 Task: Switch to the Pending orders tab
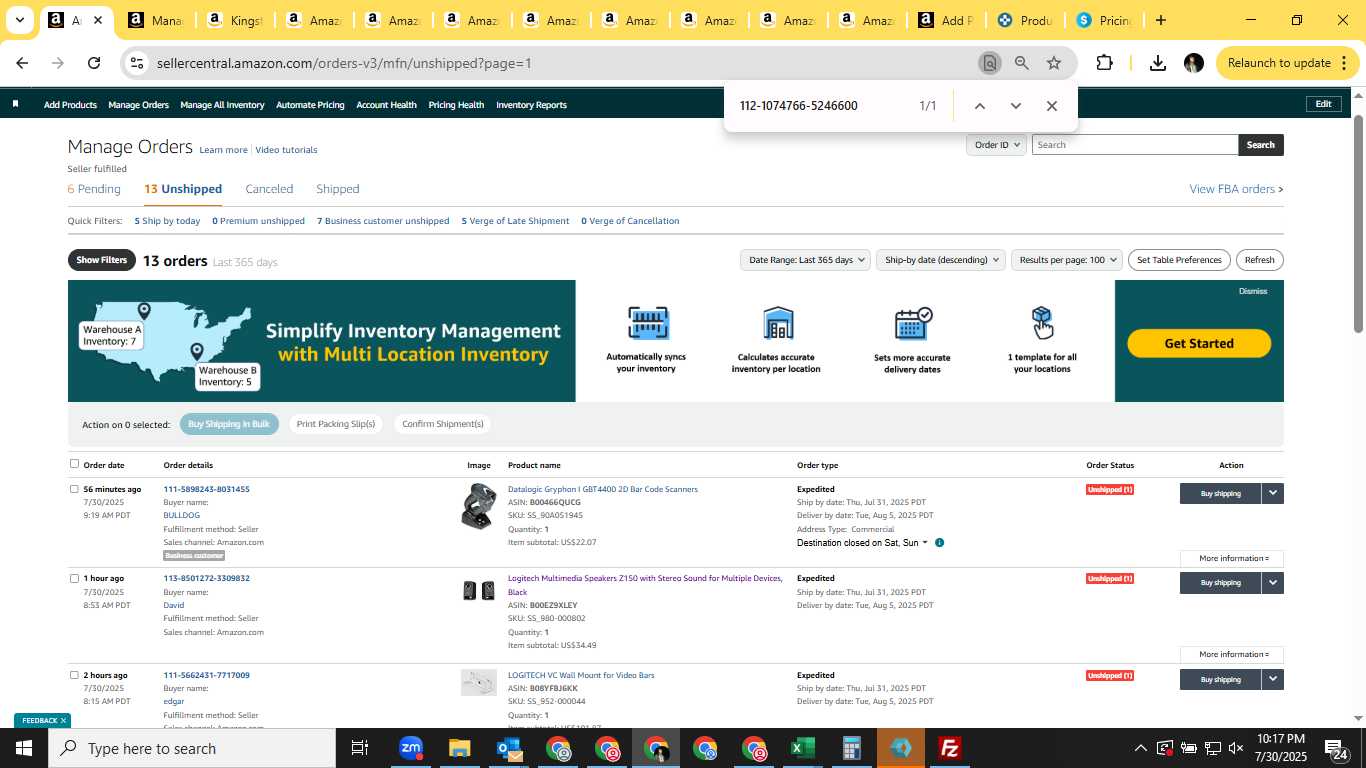(94, 189)
